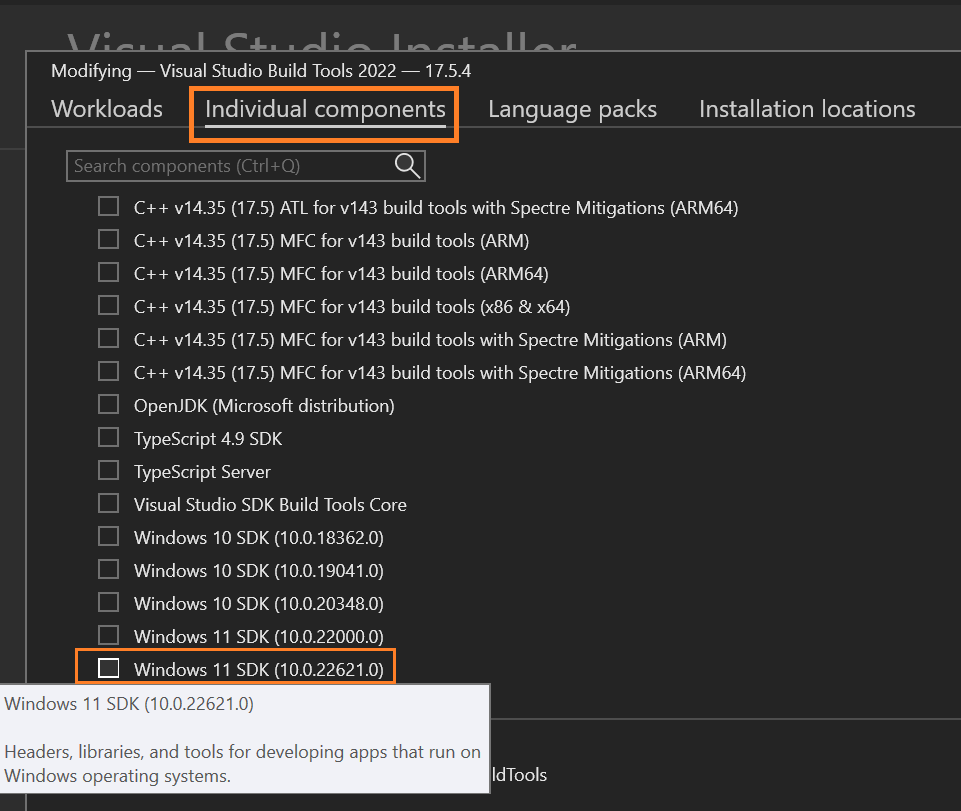Viewport: 961px width, 811px height.
Task: Check MFC for v143 build tools (x86 & x64)
Action: tap(109, 305)
